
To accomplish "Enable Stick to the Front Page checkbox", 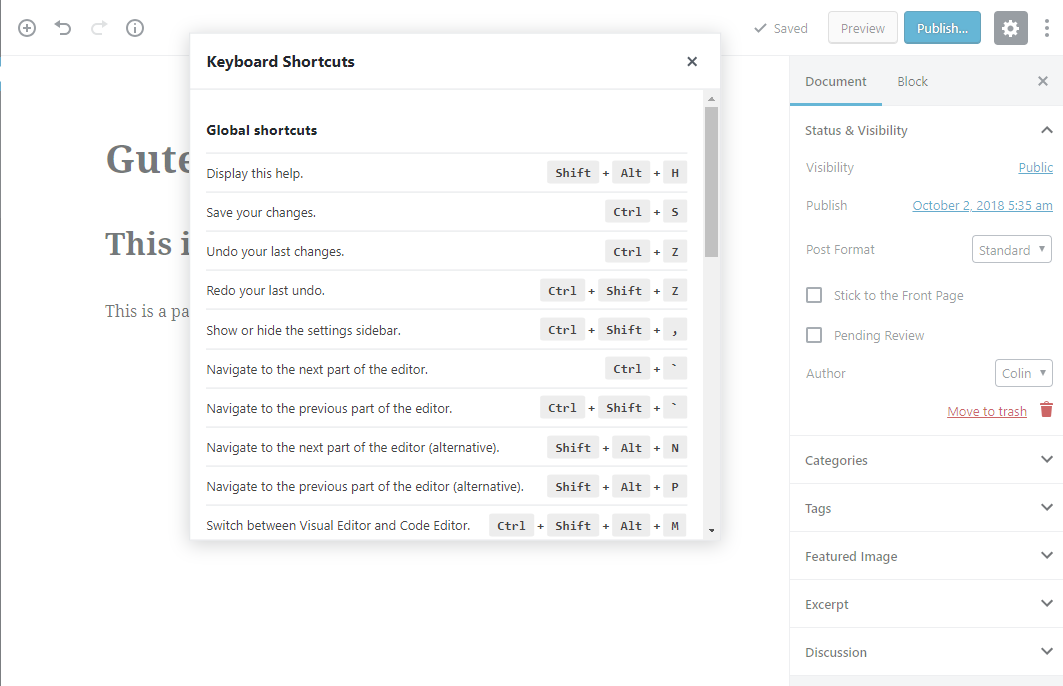I will [814, 296].
